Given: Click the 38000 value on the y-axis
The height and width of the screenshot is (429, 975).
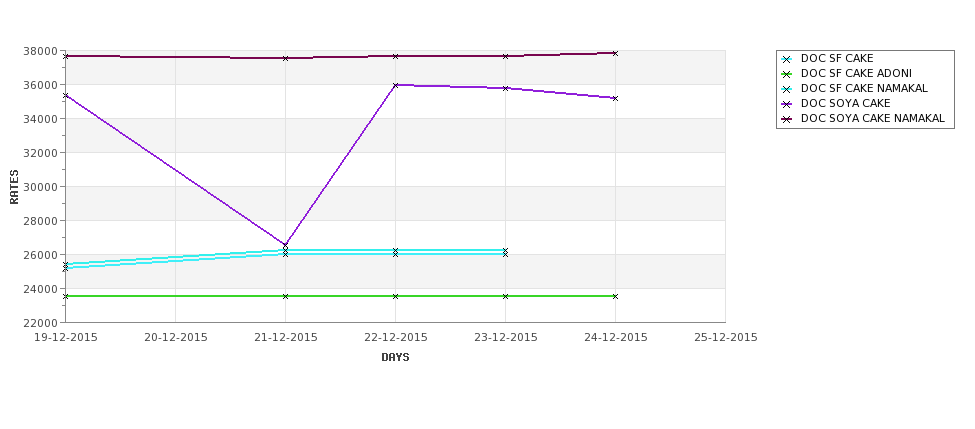Looking at the screenshot, I should 39,51.
